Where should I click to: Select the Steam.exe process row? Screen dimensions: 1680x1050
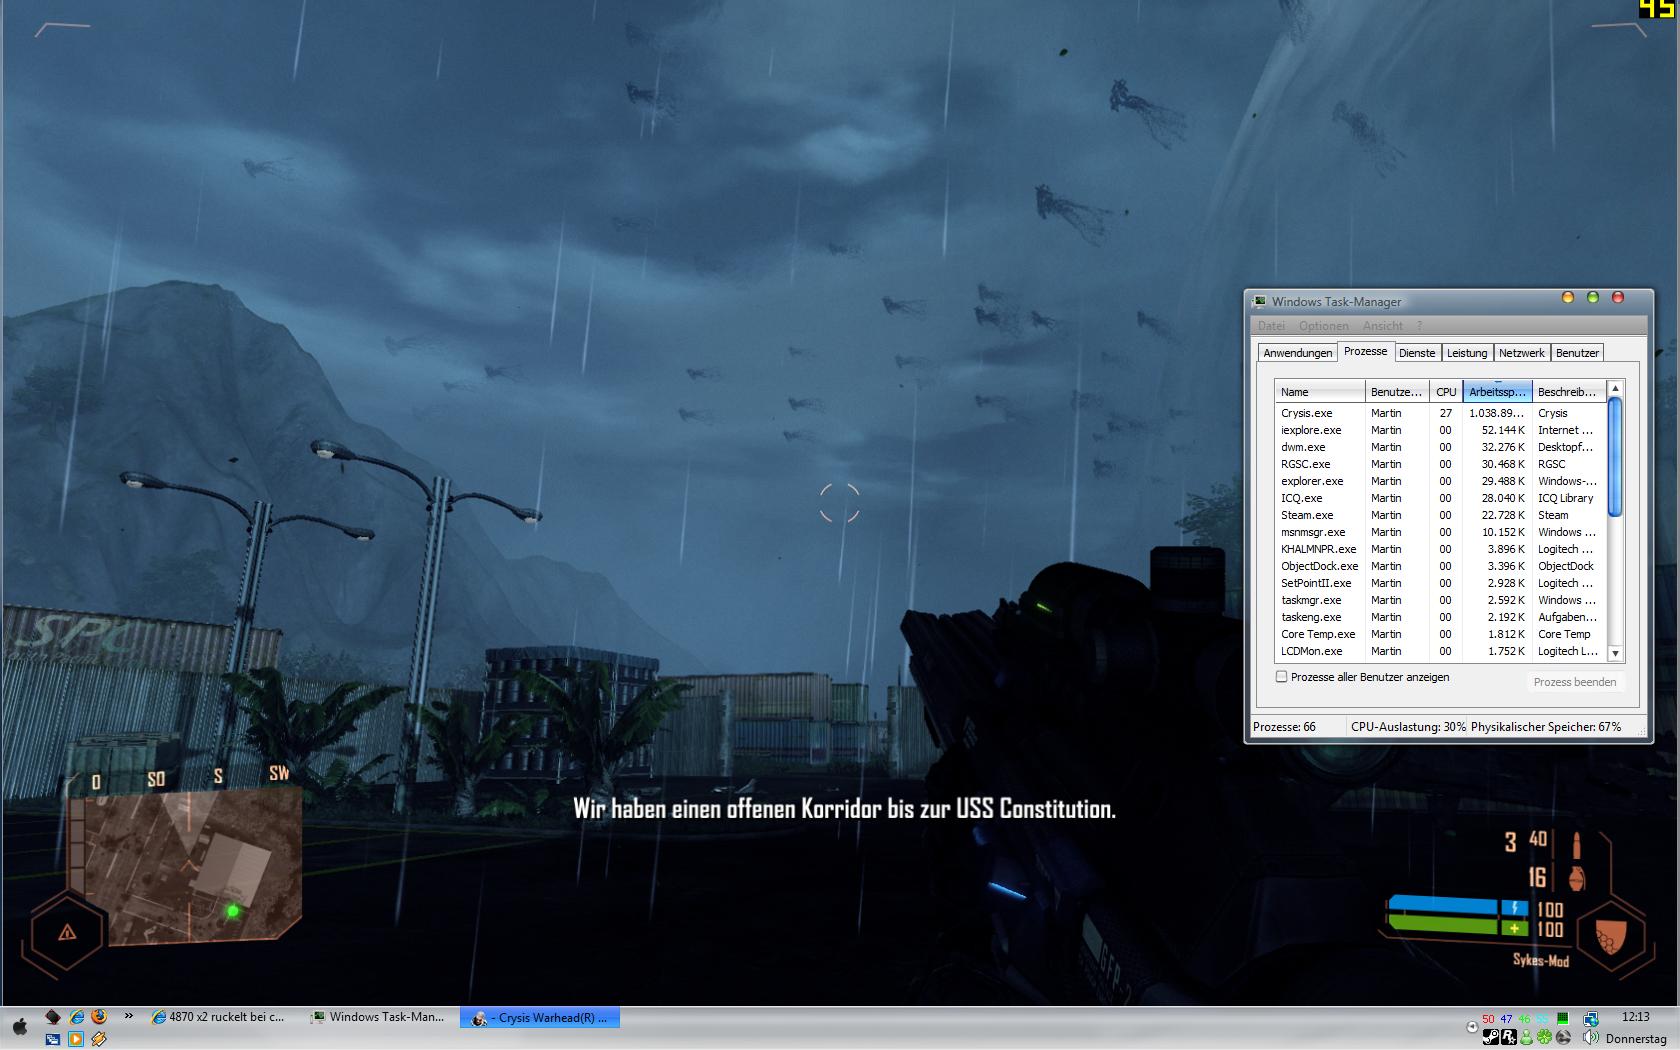coord(1440,515)
